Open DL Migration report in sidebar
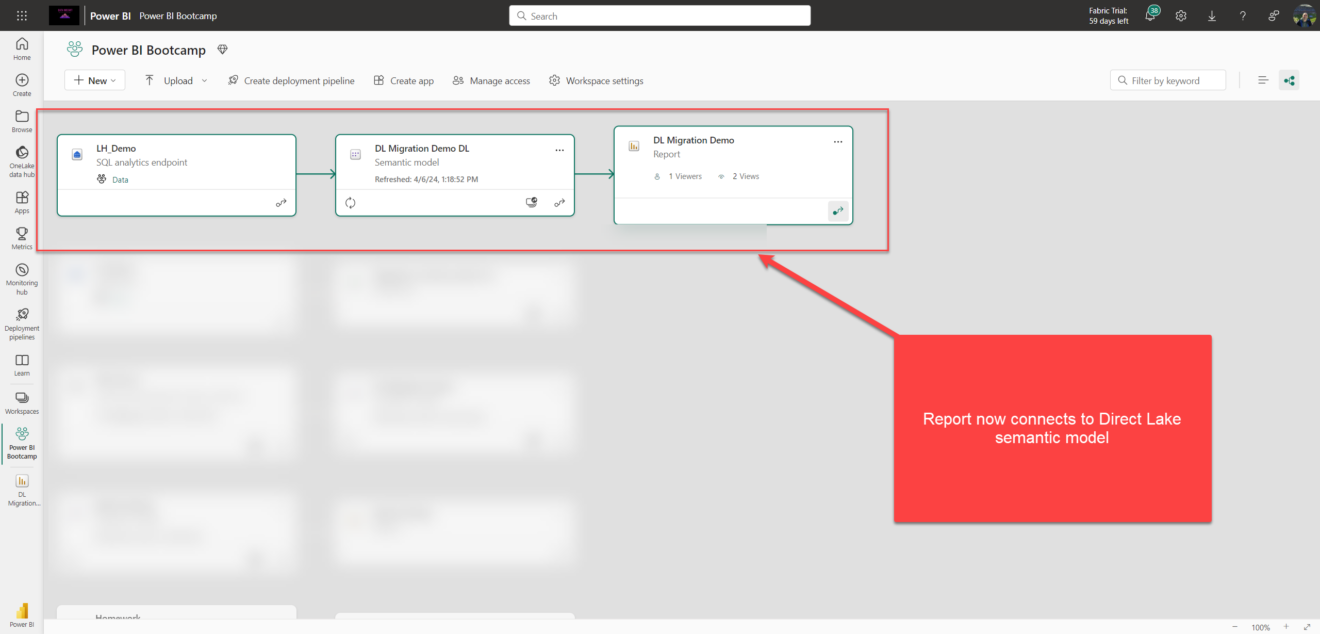The height and width of the screenshot is (634, 1320). (22, 490)
